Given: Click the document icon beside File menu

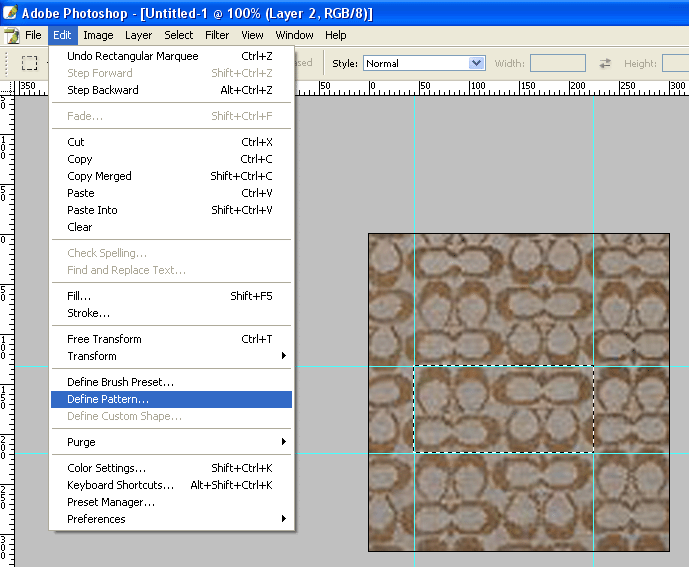Looking at the screenshot, I should (x=12, y=35).
